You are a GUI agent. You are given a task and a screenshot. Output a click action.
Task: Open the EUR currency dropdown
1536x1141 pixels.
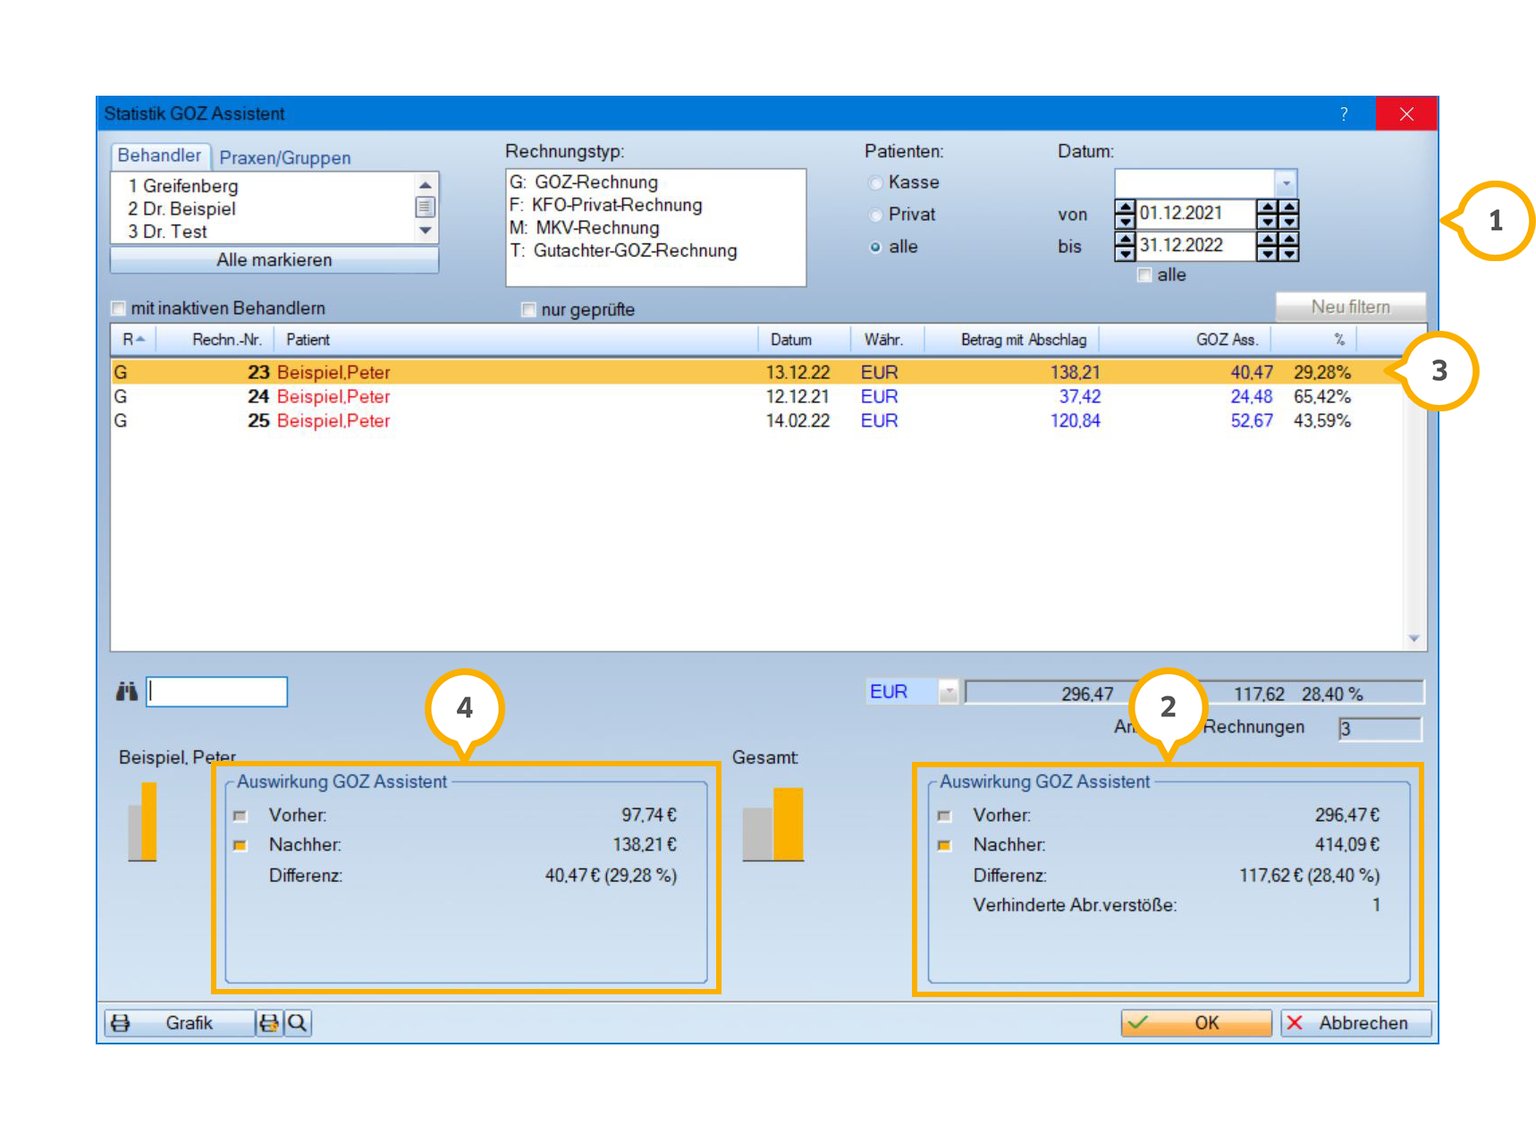(x=948, y=692)
